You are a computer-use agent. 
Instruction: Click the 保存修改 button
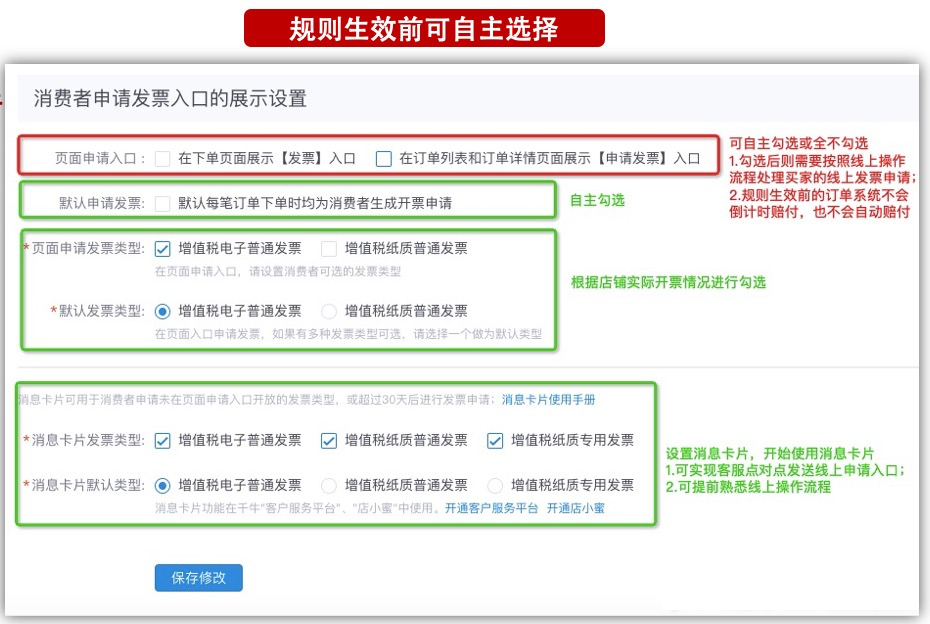coord(198,578)
